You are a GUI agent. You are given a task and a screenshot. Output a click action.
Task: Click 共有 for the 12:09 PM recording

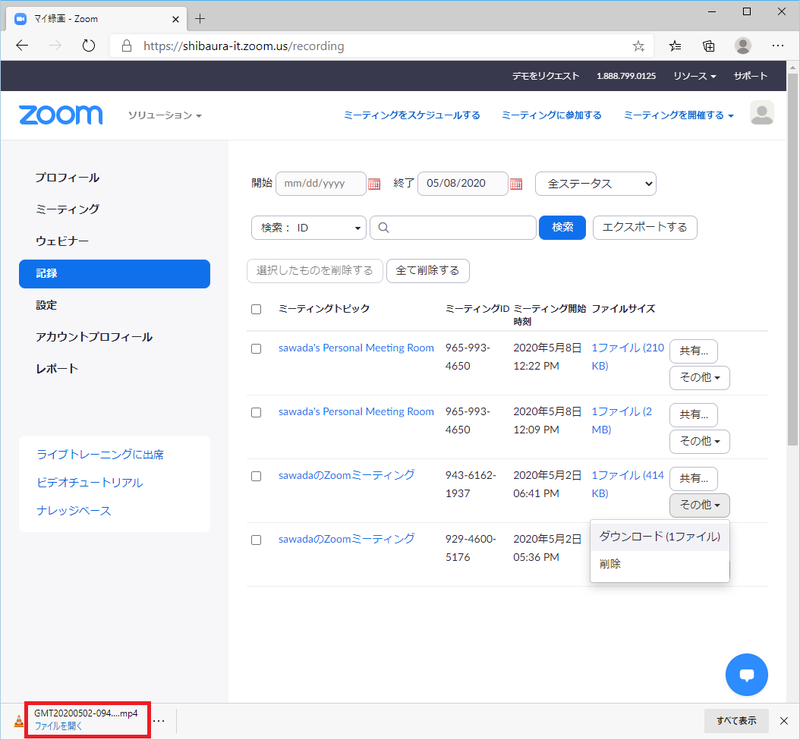coord(693,415)
